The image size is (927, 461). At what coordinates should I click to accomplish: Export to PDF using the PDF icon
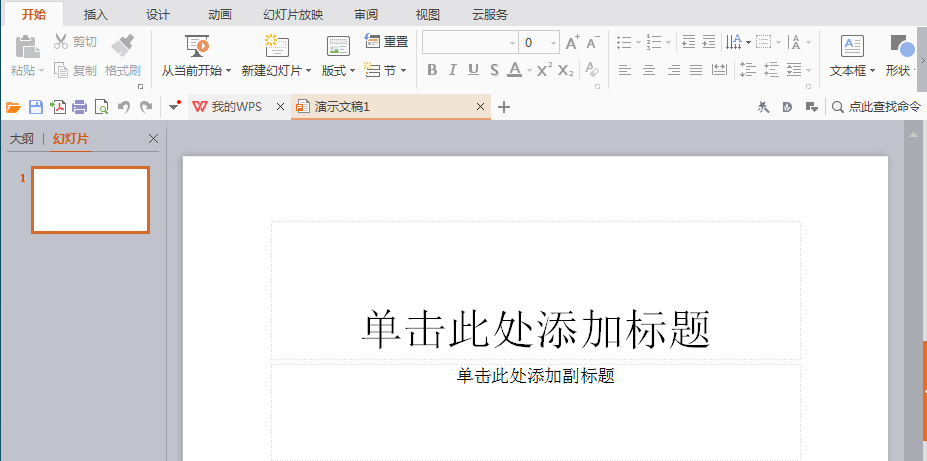[x=58, y=107]
